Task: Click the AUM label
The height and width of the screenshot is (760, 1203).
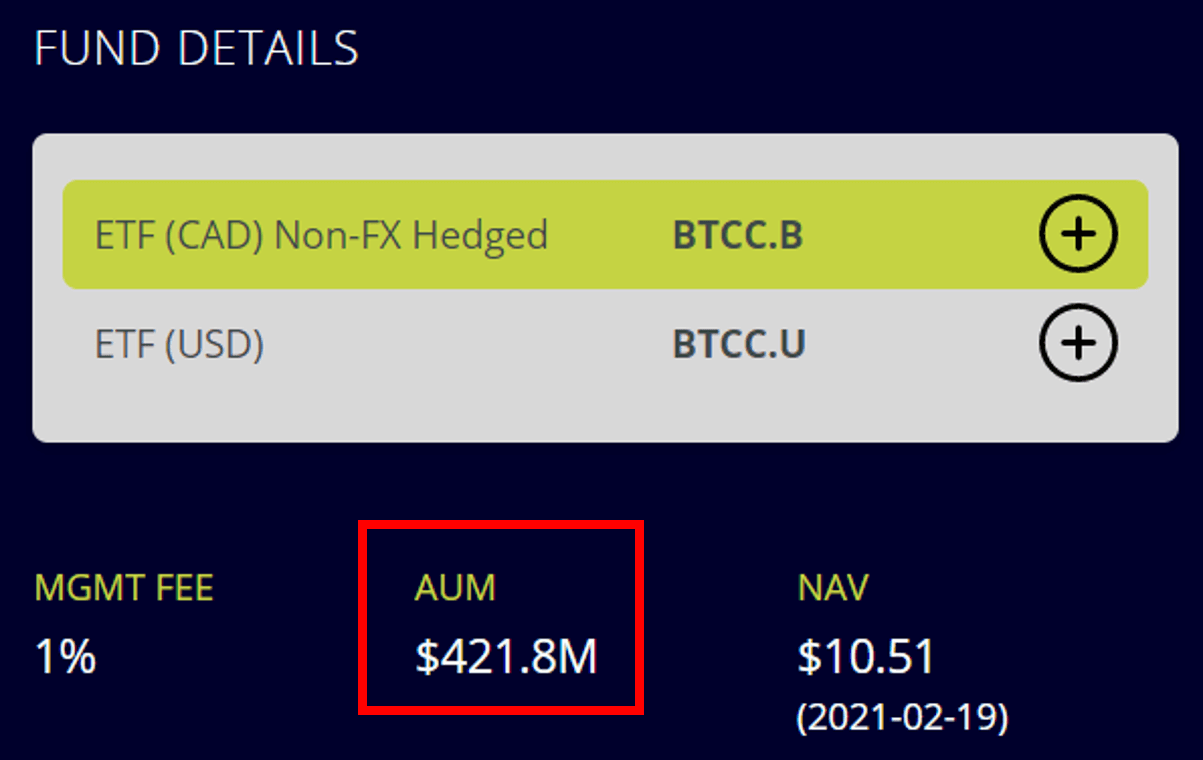Action: pos(454,587)
